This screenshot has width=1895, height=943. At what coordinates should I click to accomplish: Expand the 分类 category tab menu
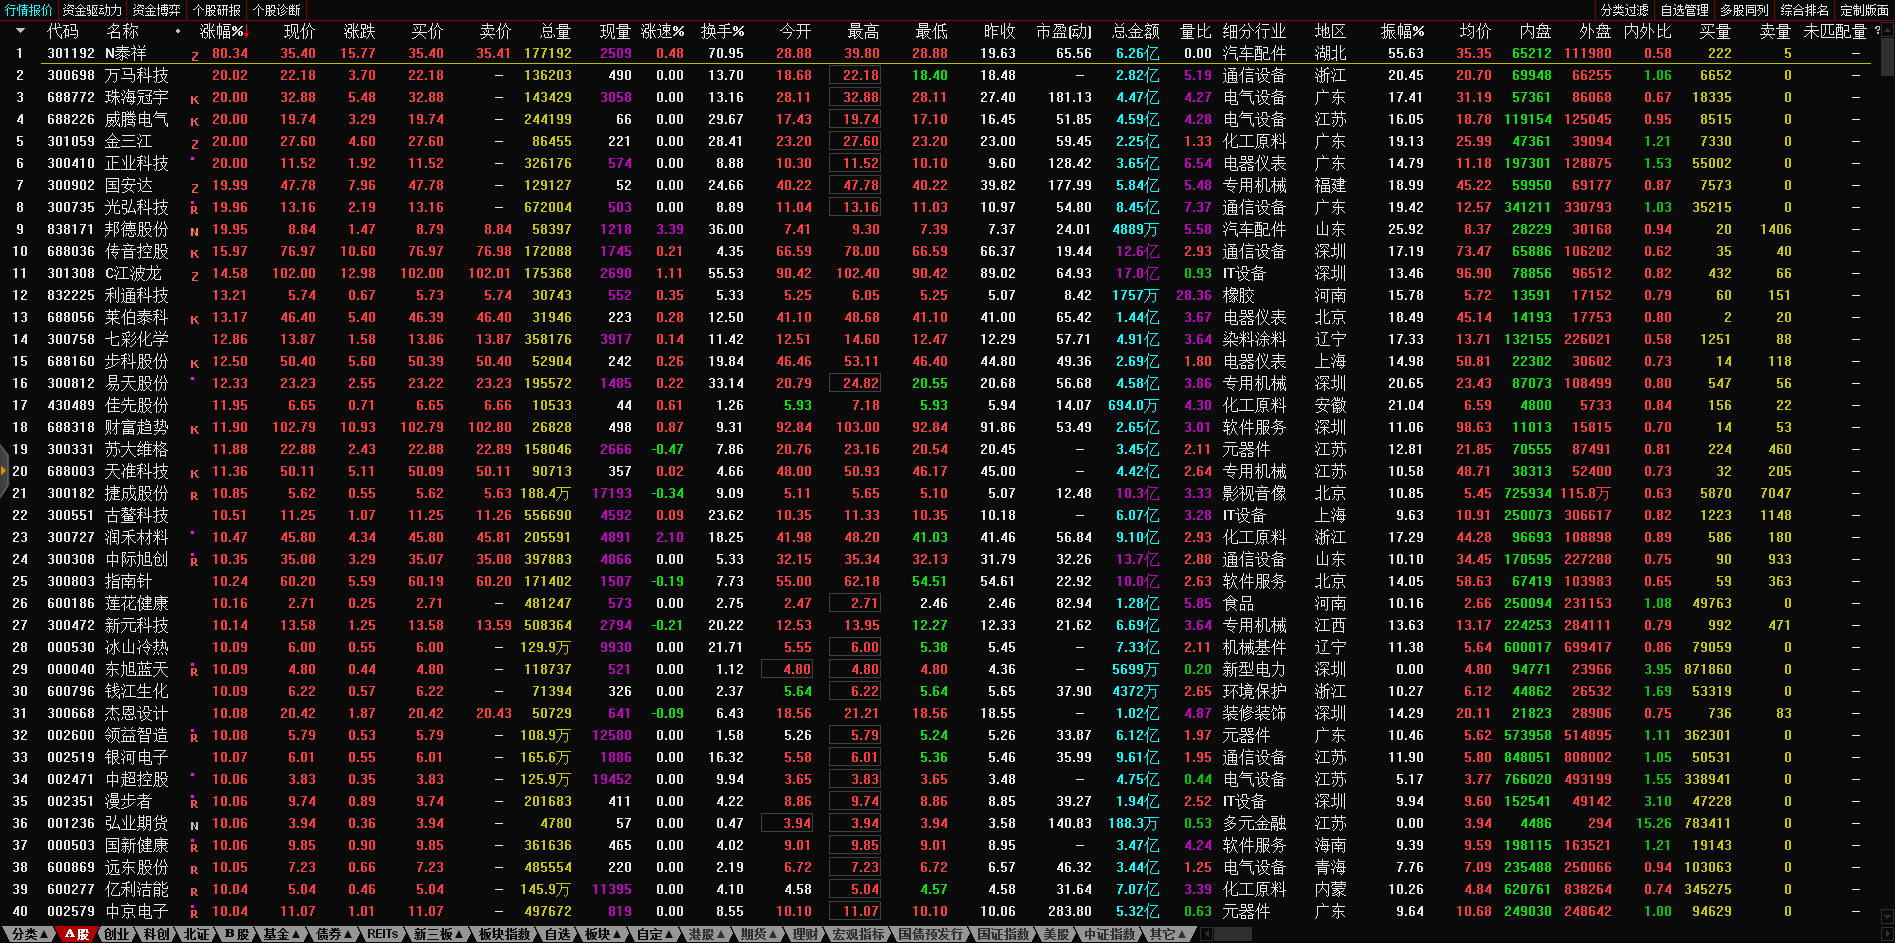(29, 934)
